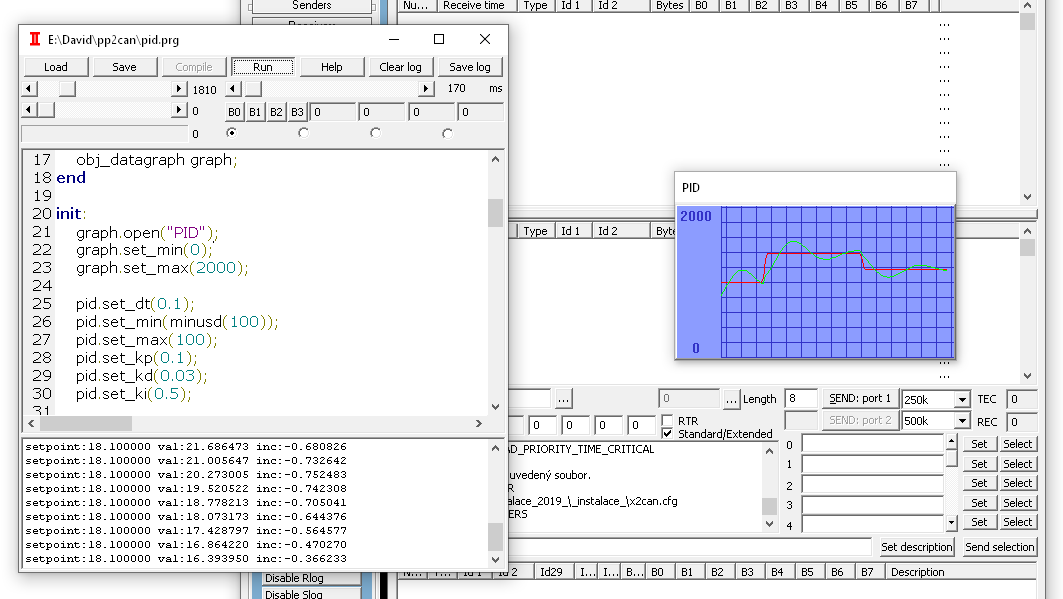Screen dimensions: 1063x599
Task: Click the Type header in top list
Action: tap(536, 5)
